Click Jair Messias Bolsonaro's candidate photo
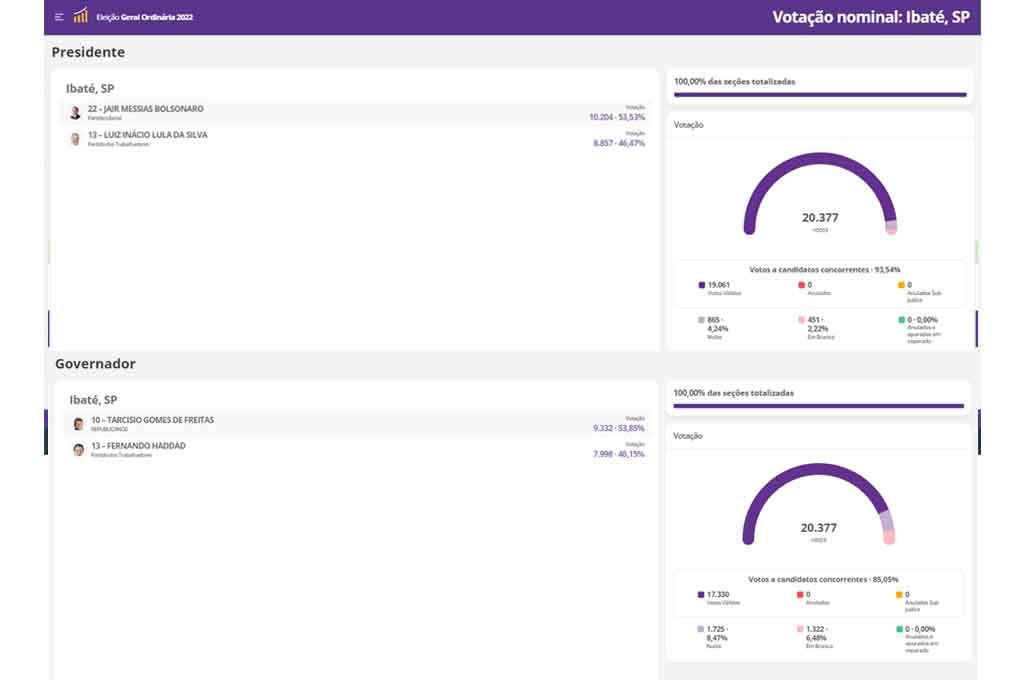The height and width of the screenshot is (680, 1024). 75,113
